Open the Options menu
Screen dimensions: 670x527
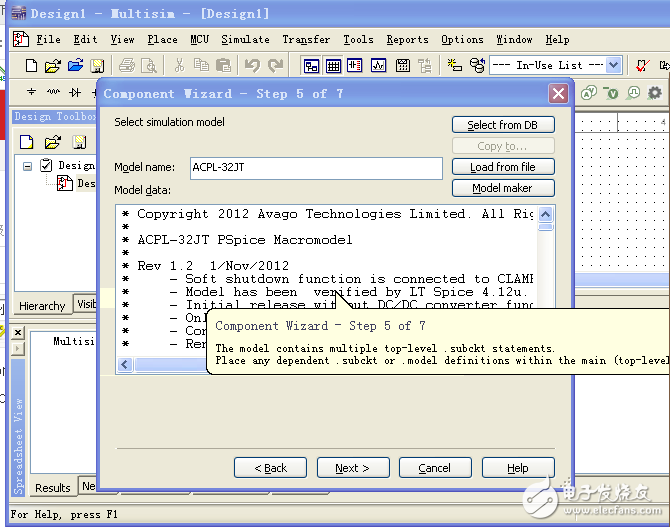tap(462, 40)
